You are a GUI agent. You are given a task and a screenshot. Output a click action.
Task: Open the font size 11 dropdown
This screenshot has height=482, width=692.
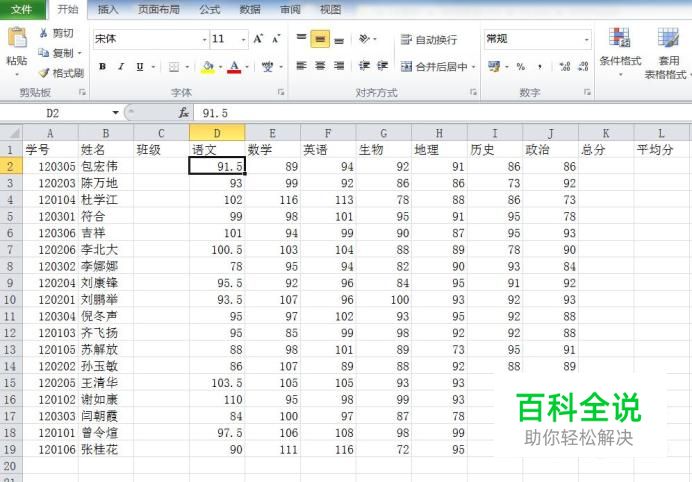click(x=244, y=40)
